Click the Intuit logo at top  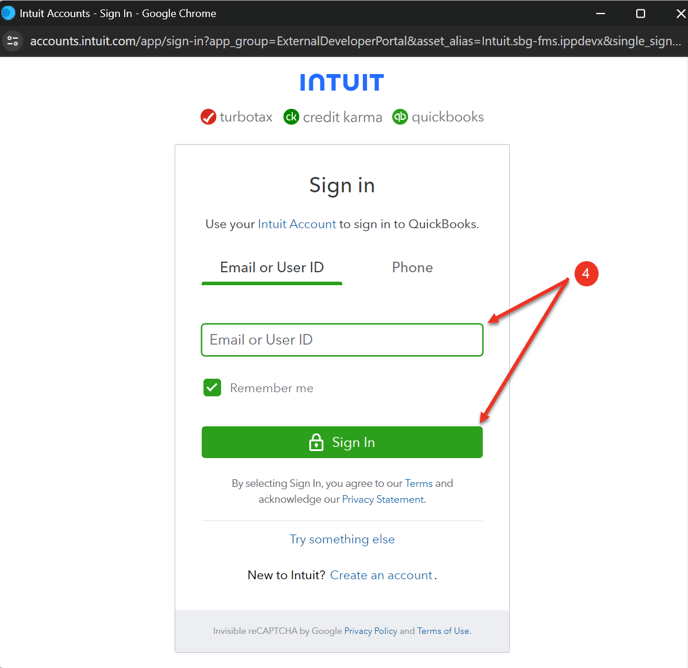342,82
